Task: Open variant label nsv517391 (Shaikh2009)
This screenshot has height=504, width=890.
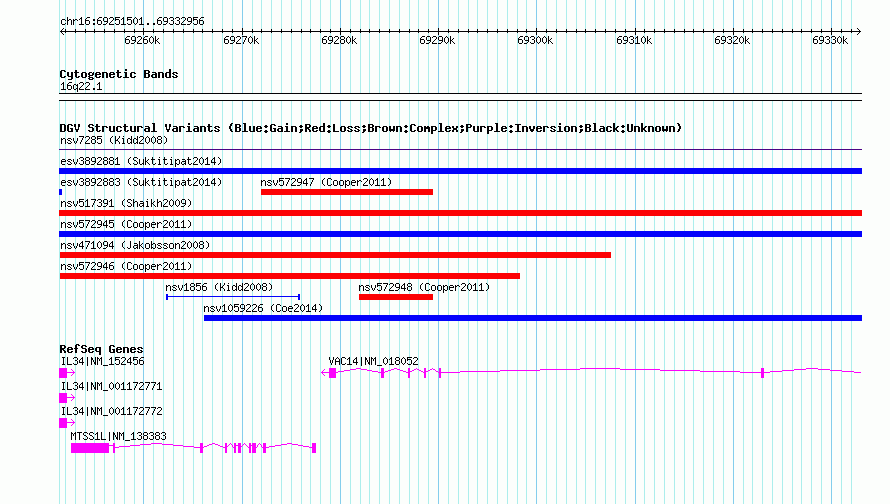Action: coord(126,203)
